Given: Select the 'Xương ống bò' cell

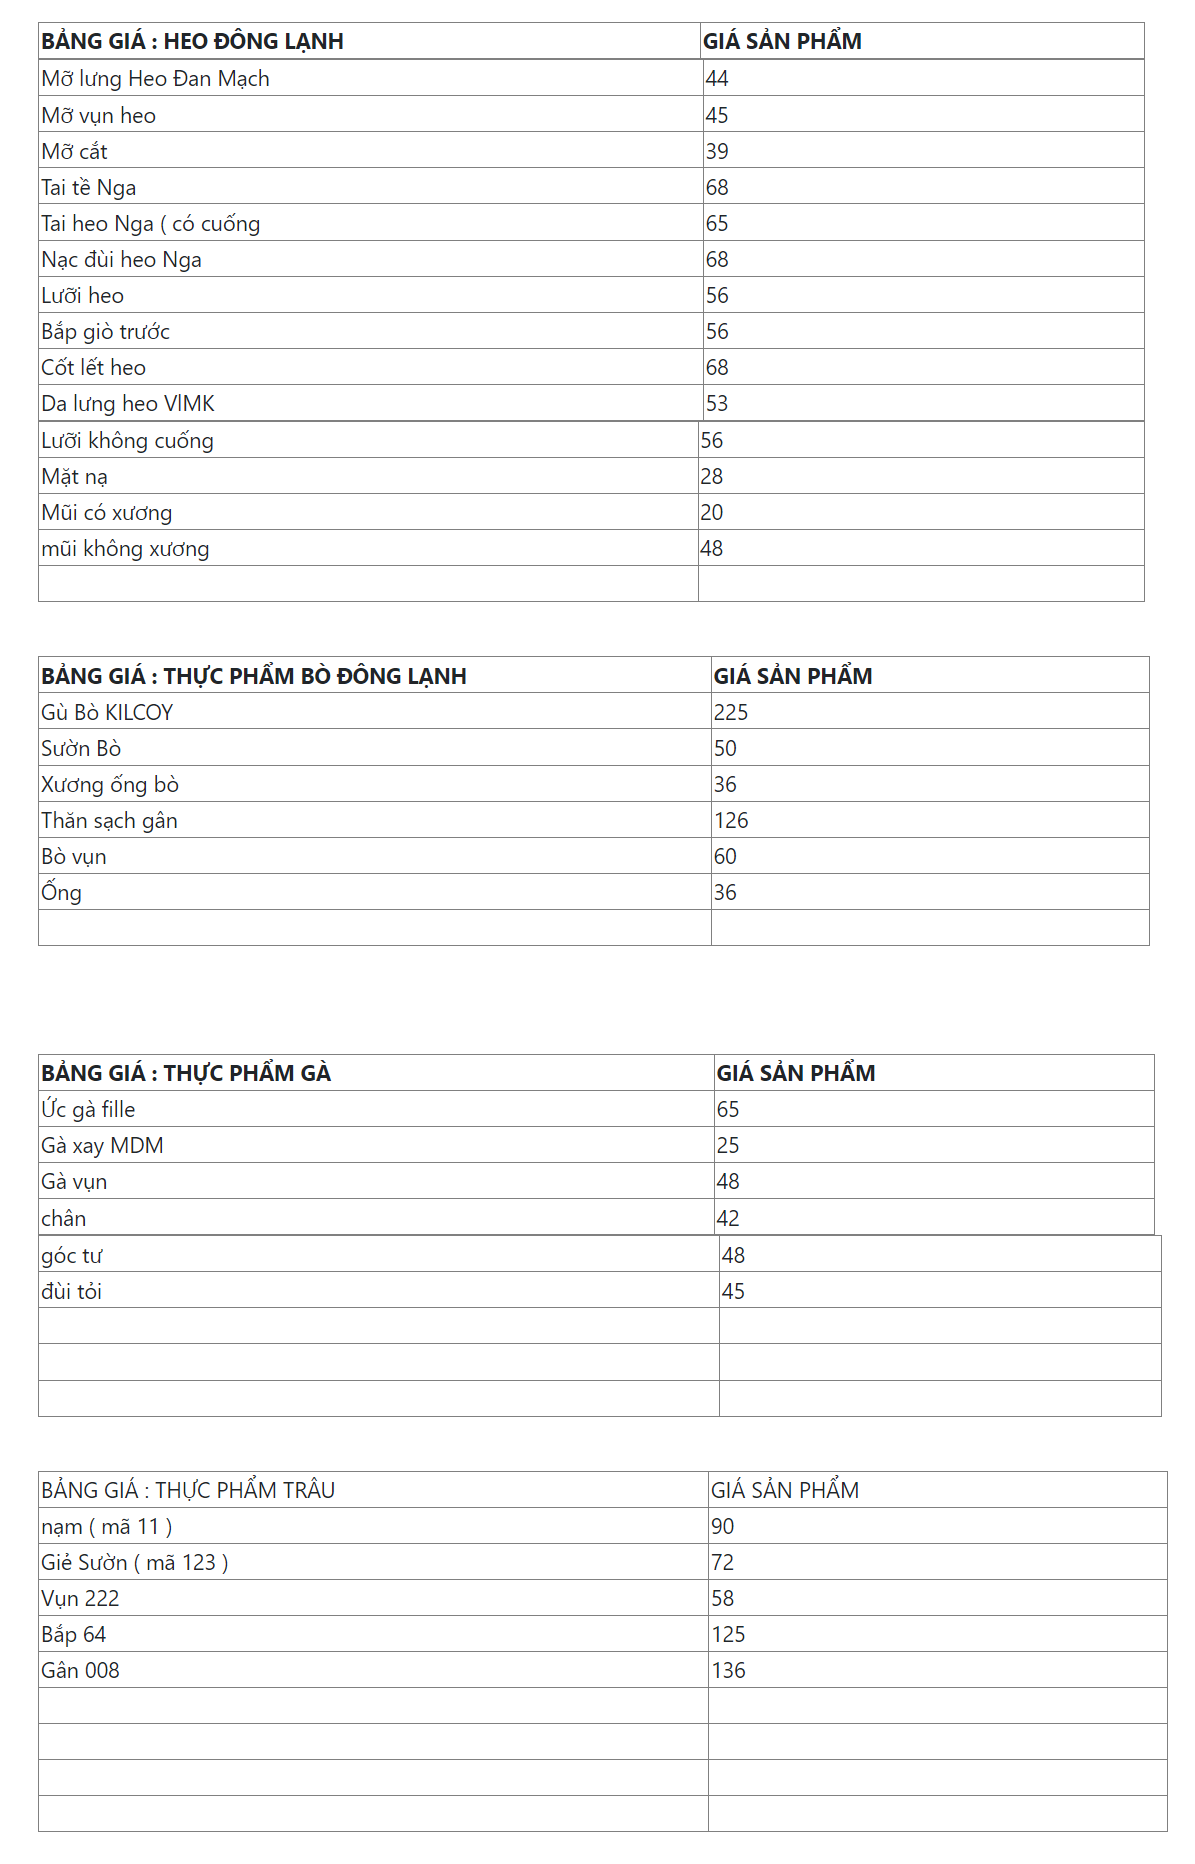Looking at the screenshot, I should [110, 785].
